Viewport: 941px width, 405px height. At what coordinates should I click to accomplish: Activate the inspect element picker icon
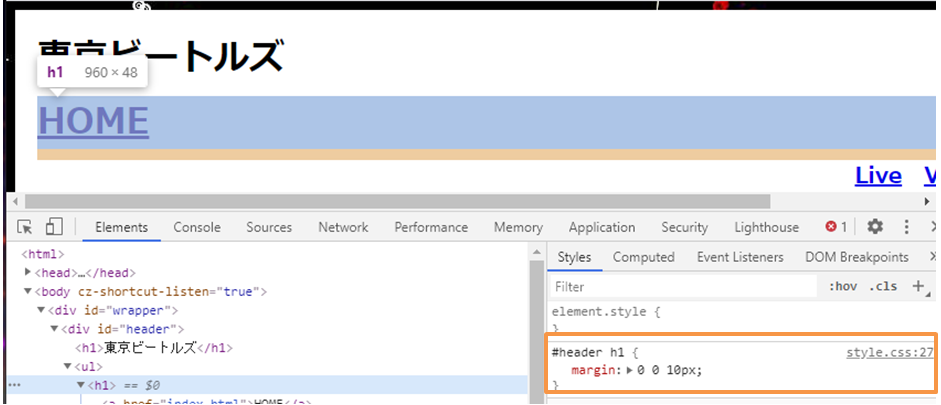click(x=26, y=227)
